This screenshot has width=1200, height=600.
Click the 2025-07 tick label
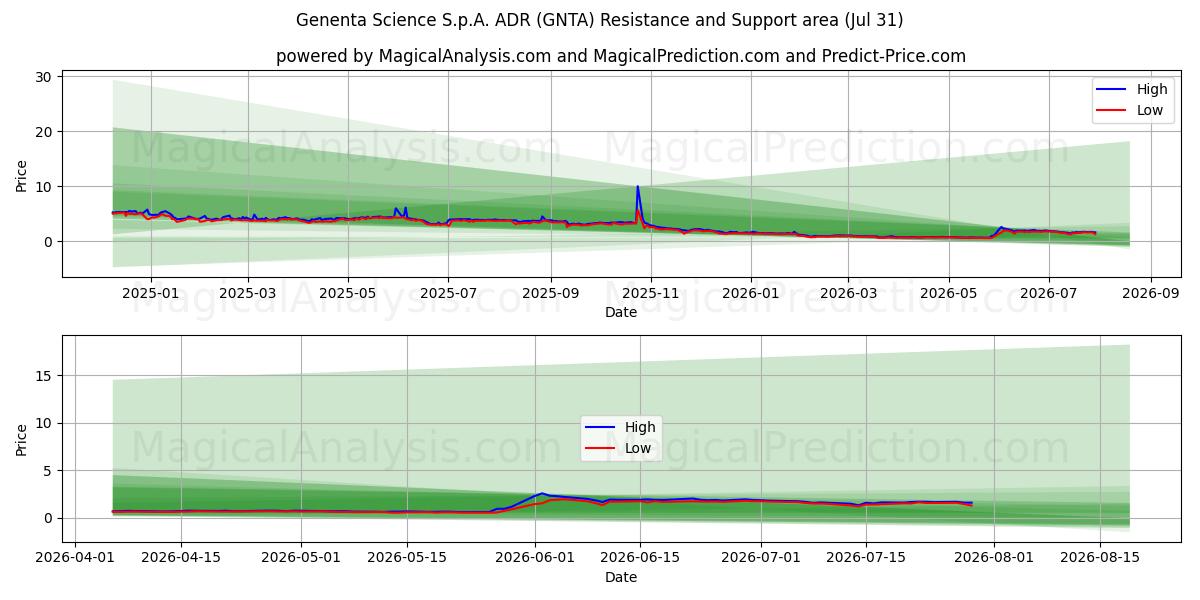point(447,293)
